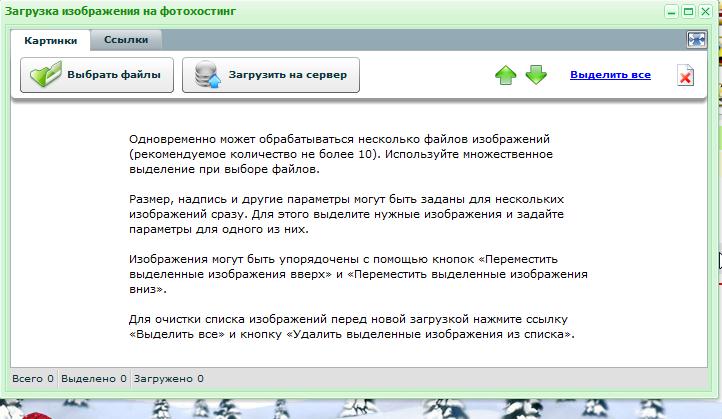
Task: Maximize the photo hosting upload window
Action: (688, 12)
